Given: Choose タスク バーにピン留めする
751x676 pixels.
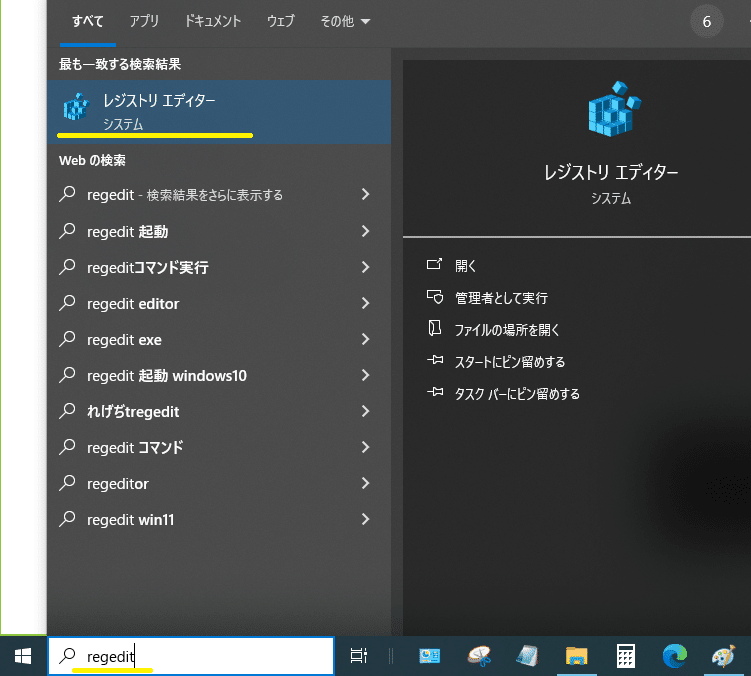Looking at the screenshot, I should 517,394.
